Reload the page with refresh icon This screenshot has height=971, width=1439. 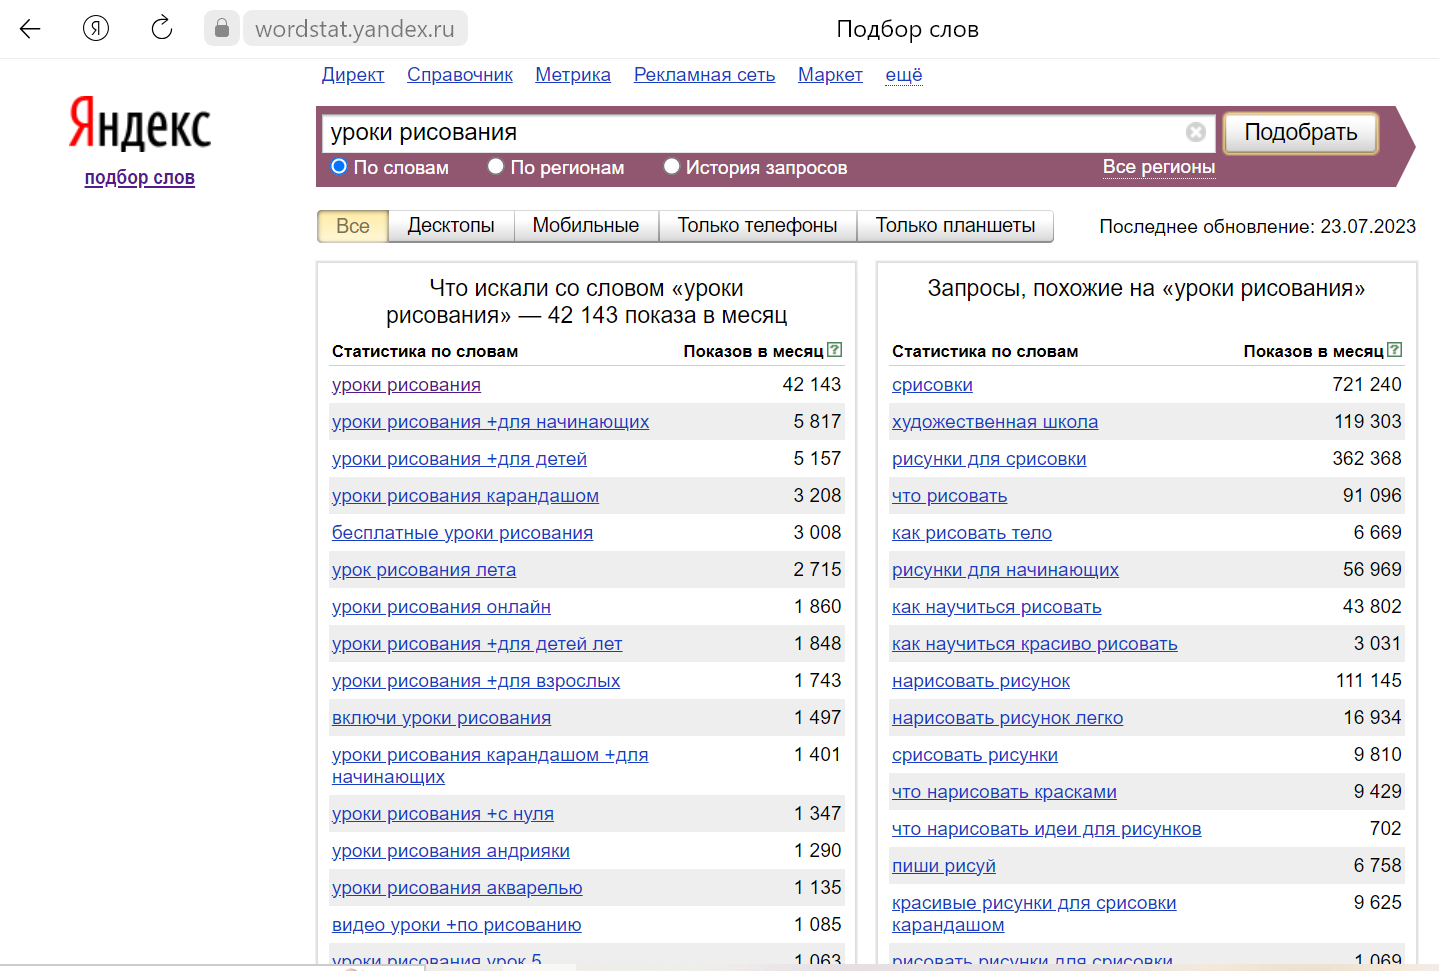coord(162,28)
